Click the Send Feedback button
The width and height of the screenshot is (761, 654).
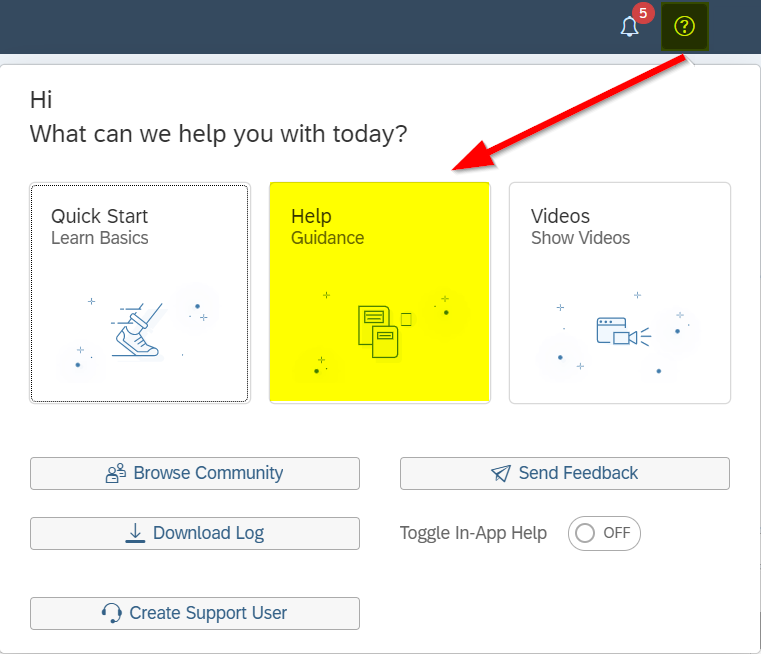[x=564, y=473]
